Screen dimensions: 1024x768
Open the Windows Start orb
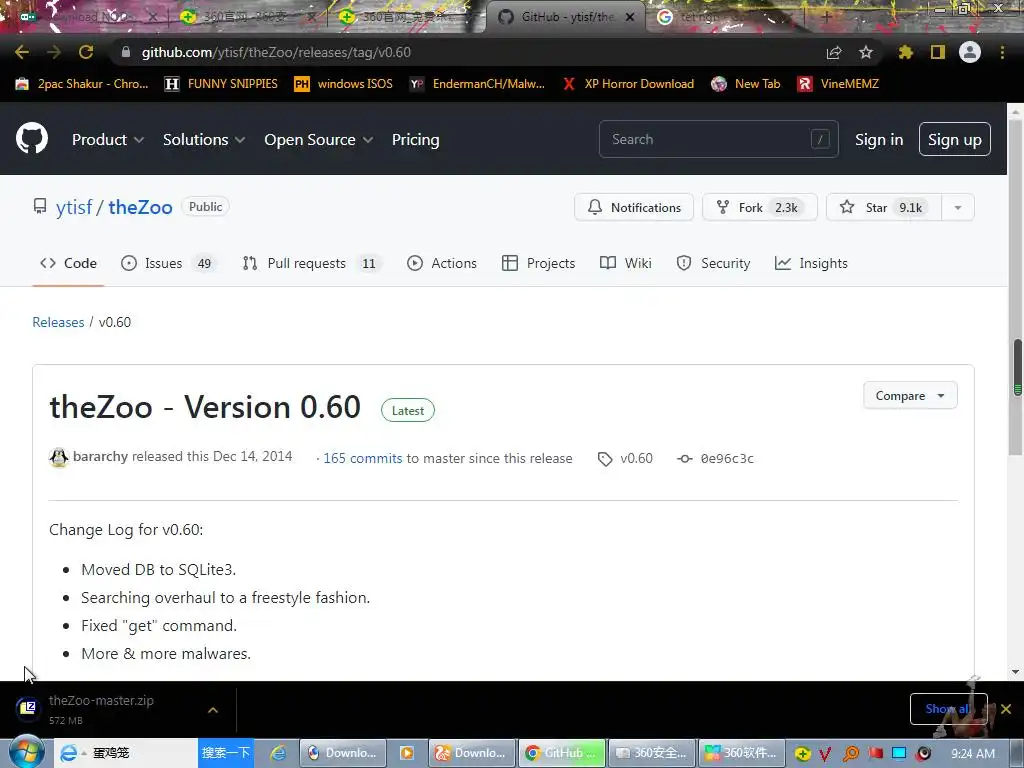(26, 752)
